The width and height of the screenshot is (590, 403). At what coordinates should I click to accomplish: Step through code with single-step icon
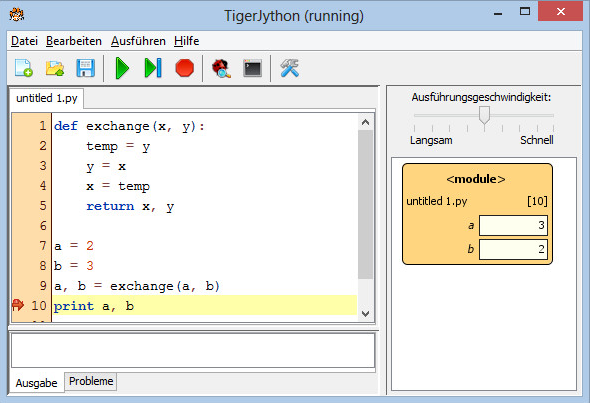(153, 68)
